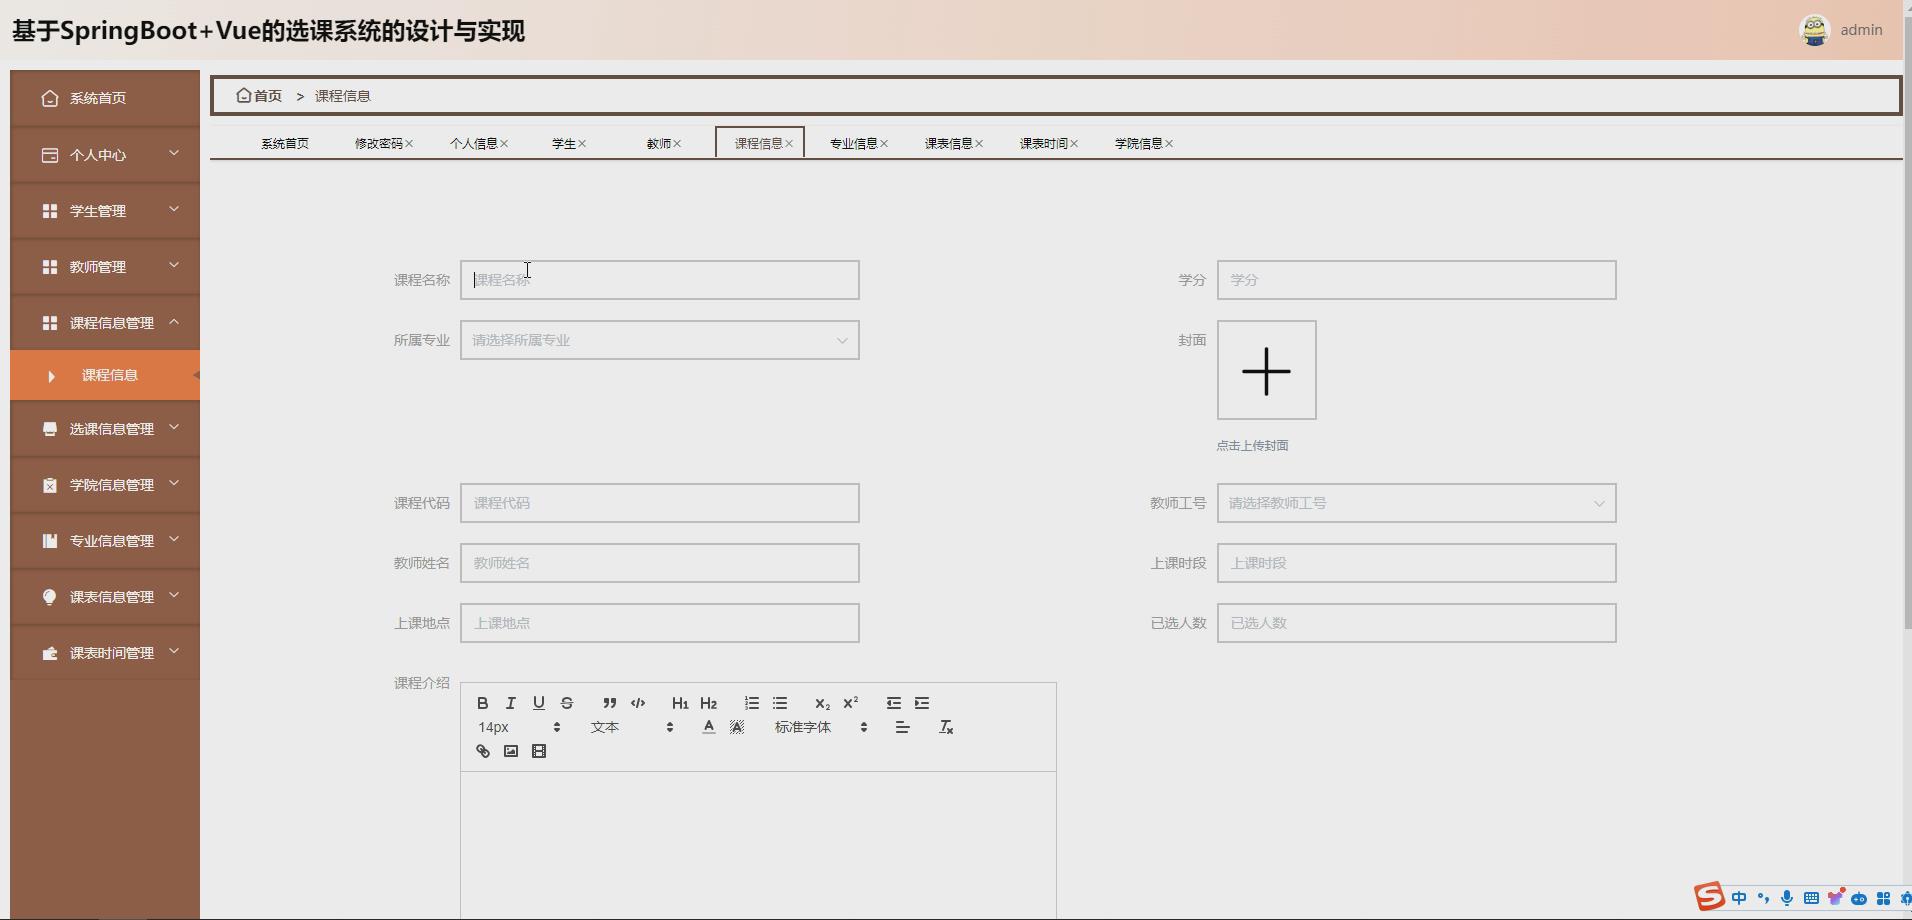Viewport: 1912px width, 920px height.
Task: Close the 课程信息 tab
Action: click(789, 144)
